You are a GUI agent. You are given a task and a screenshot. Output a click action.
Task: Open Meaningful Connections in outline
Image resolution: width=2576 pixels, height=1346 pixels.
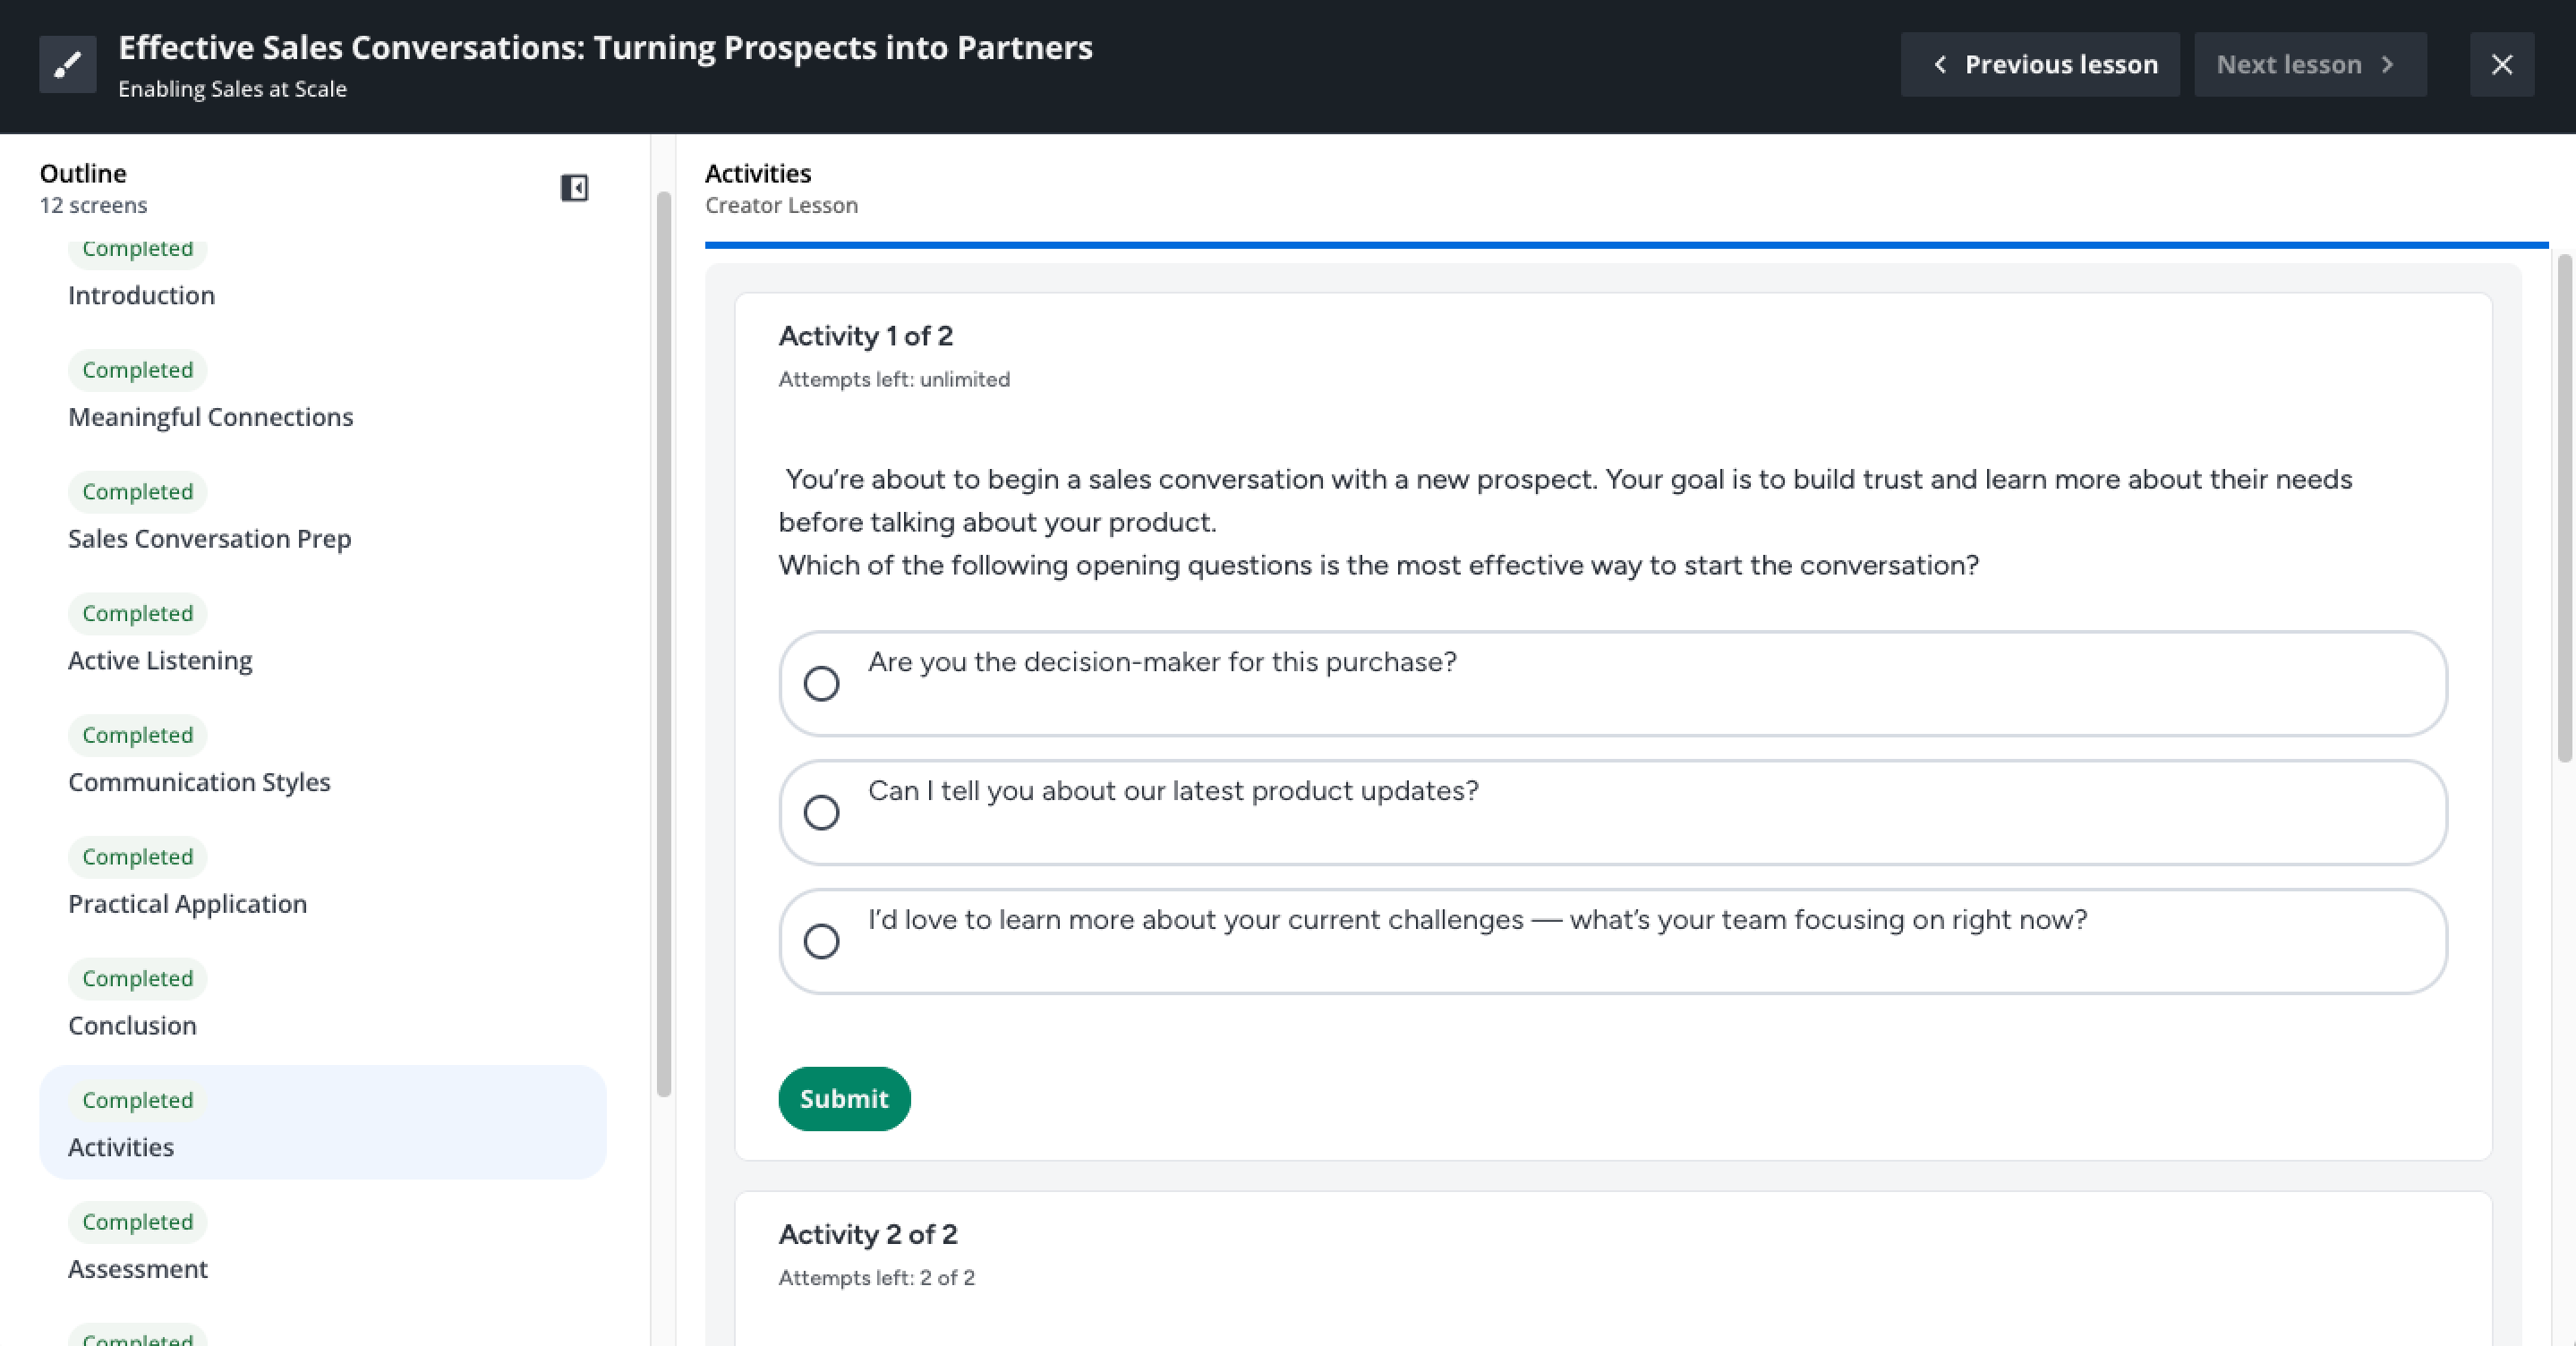coord(210,417)
